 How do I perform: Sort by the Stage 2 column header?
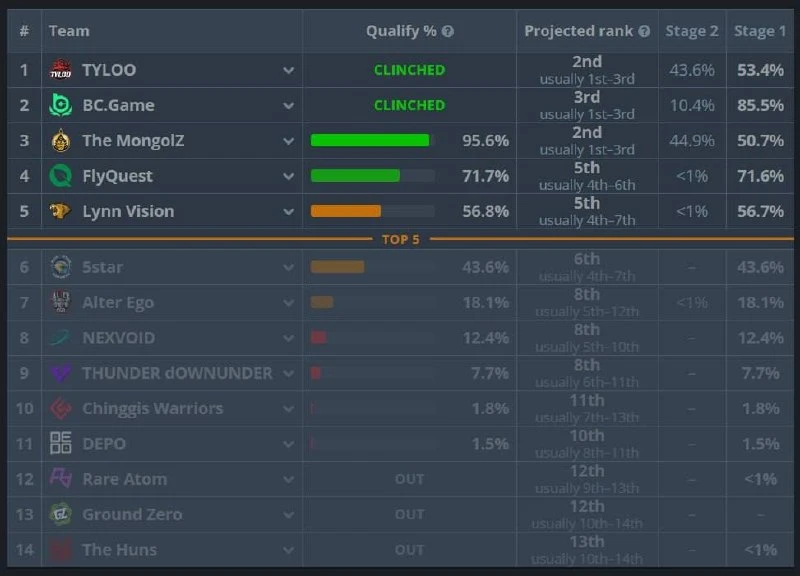point(691,31)
